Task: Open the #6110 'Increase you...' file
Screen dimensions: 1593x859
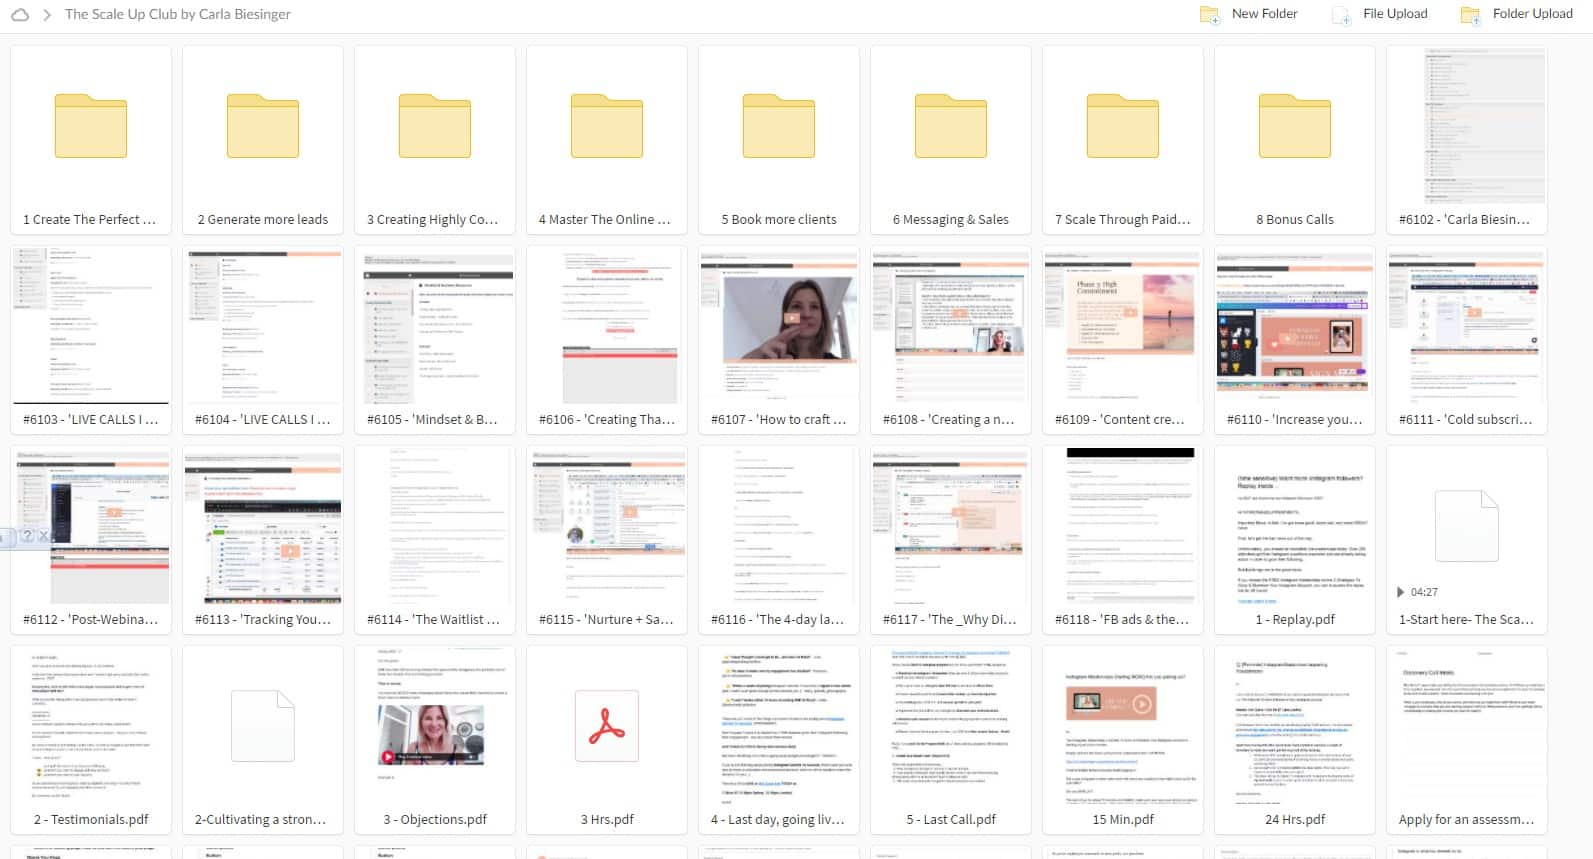Action: coord(1294,326)
